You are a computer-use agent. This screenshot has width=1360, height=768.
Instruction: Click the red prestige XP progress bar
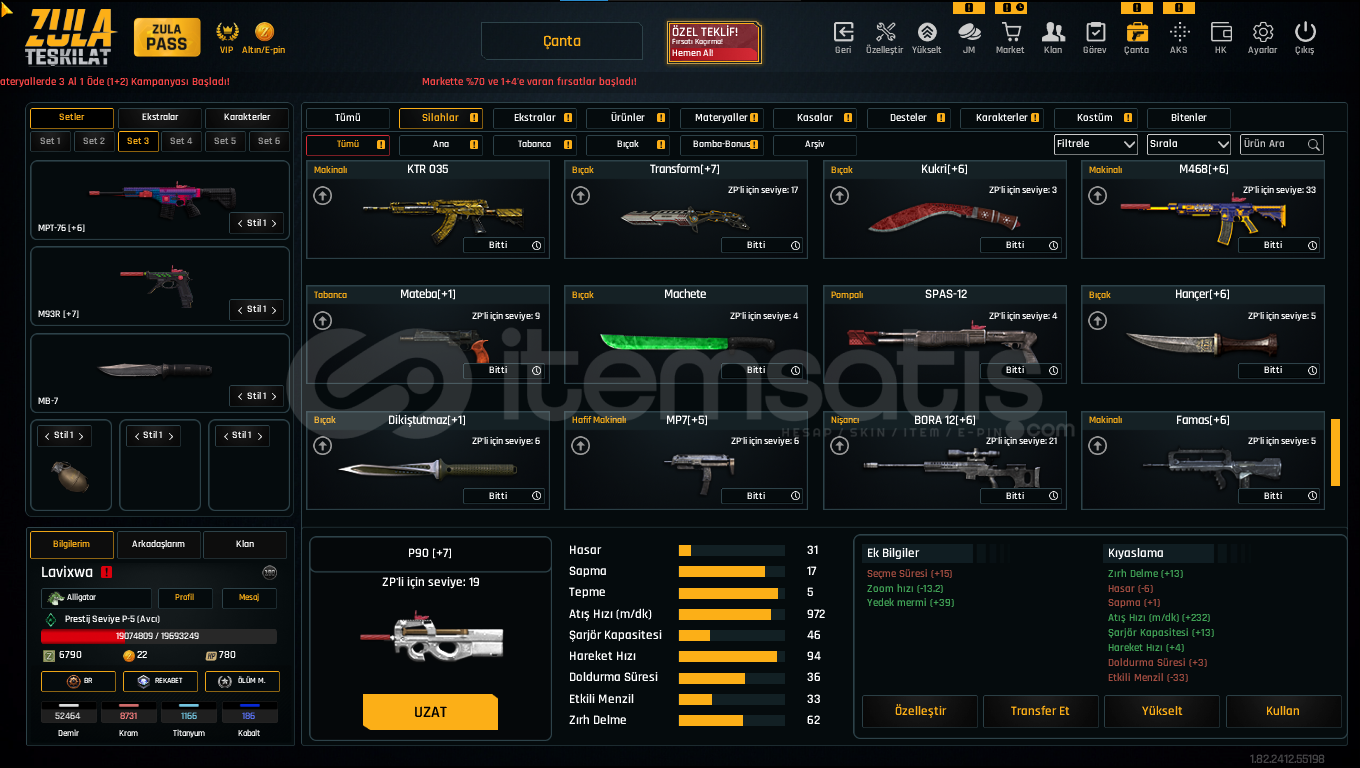(x=159, y=636)
